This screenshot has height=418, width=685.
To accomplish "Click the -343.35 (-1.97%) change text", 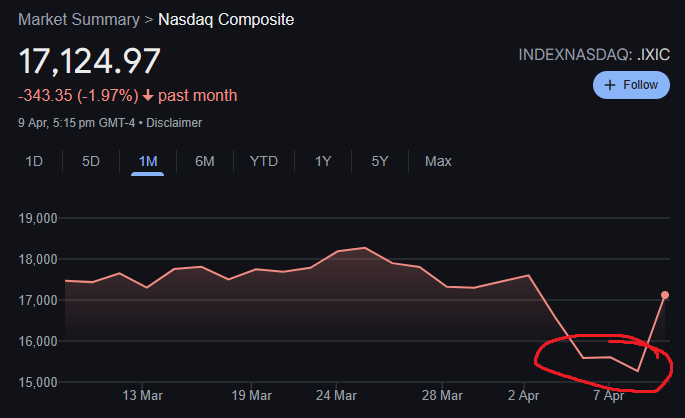I will pos(78,96).
